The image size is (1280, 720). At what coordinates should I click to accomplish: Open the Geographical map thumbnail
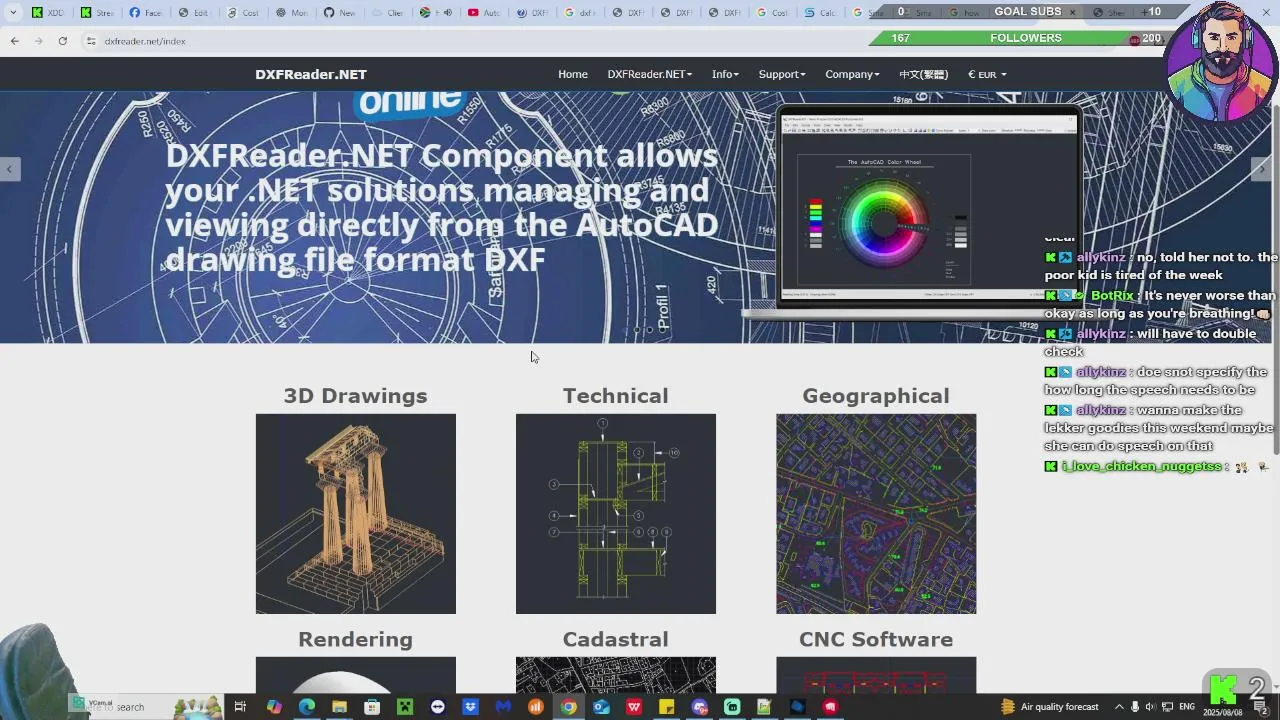tap(876, 514)
